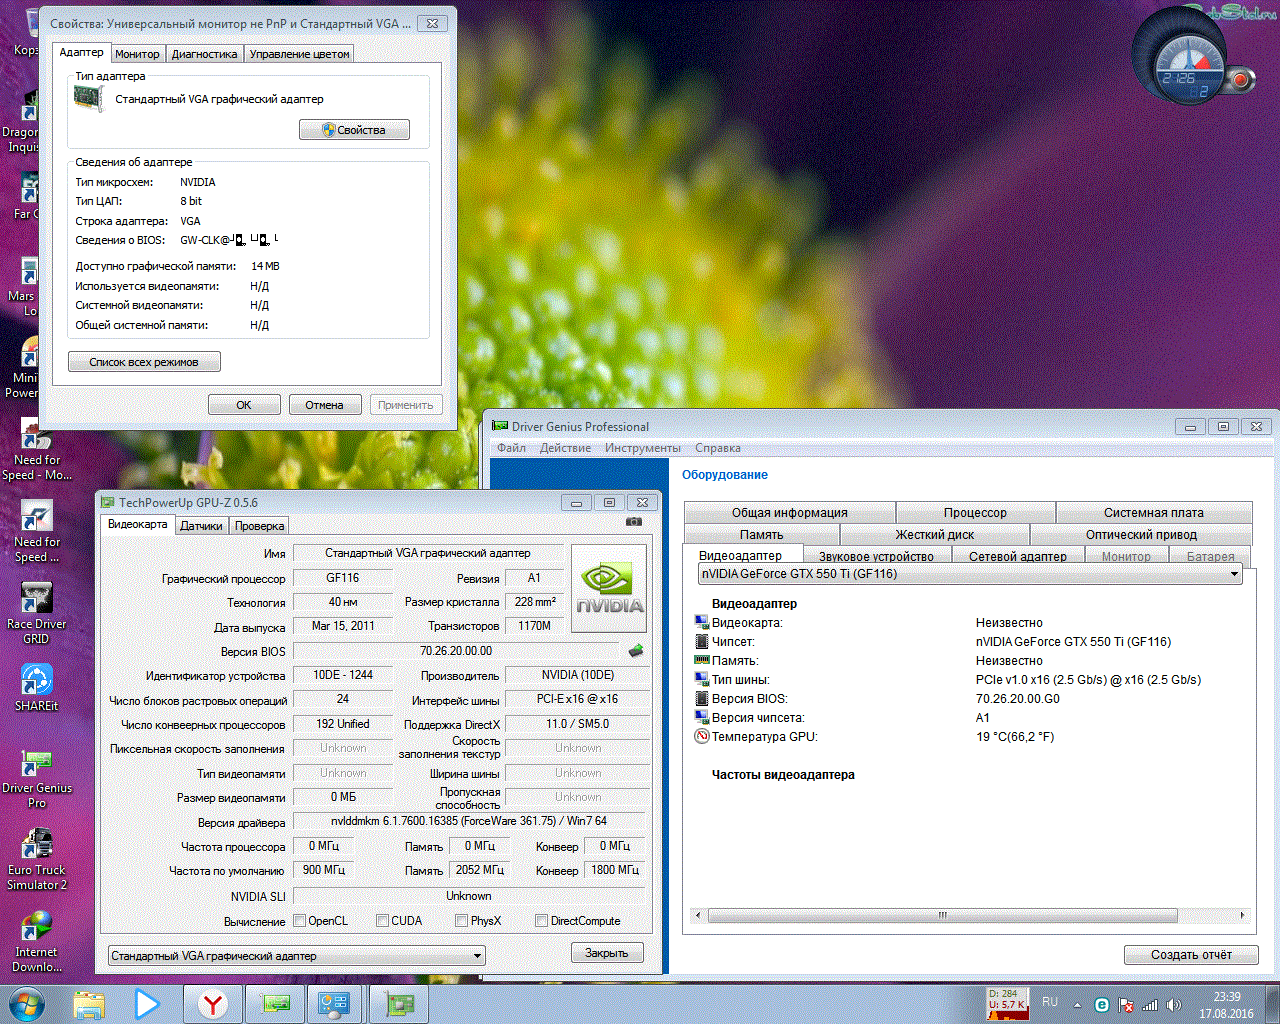Click the GPU-Z screenshot camera icon
1280x1024 pixels.
pos(634,522)
